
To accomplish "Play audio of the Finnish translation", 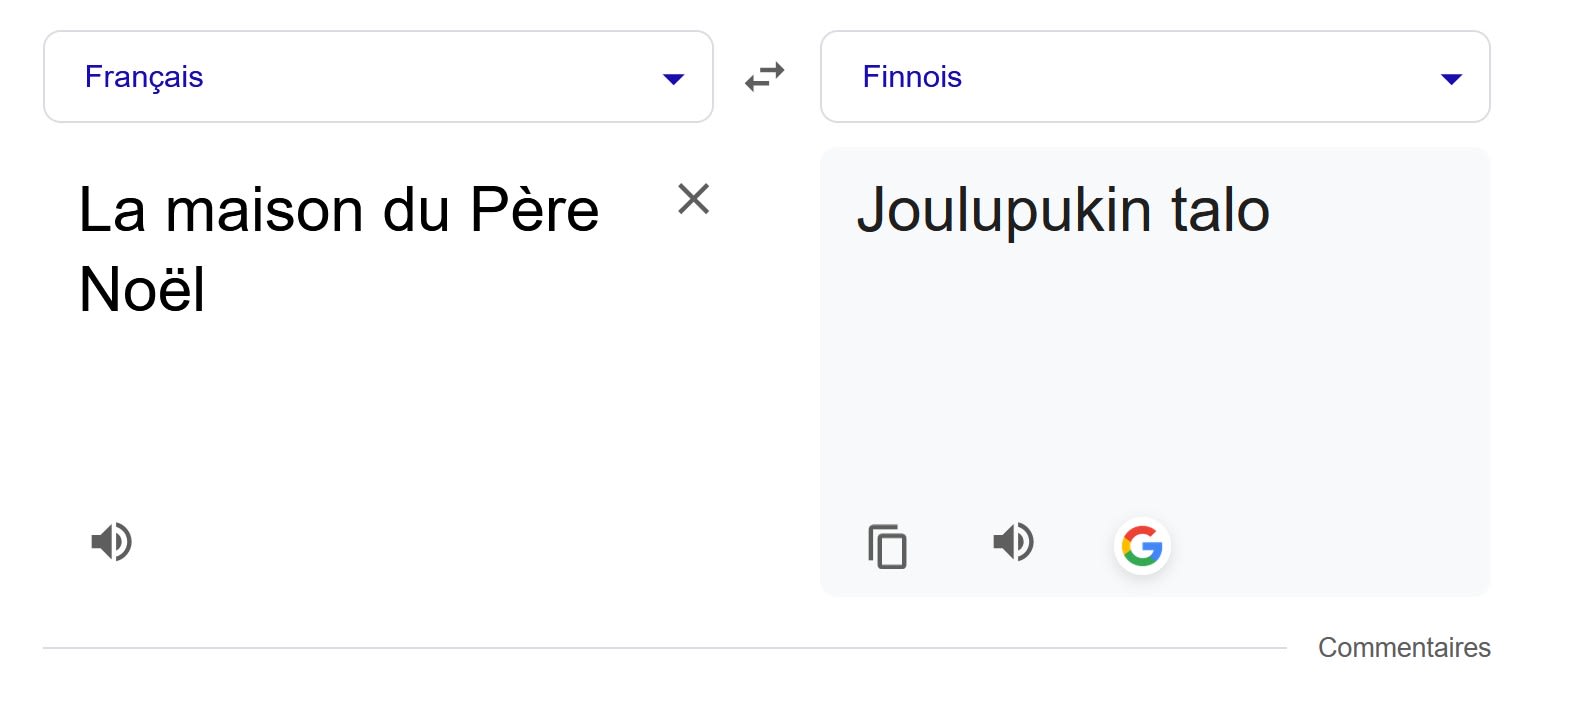I will (x=1013, y=542).
